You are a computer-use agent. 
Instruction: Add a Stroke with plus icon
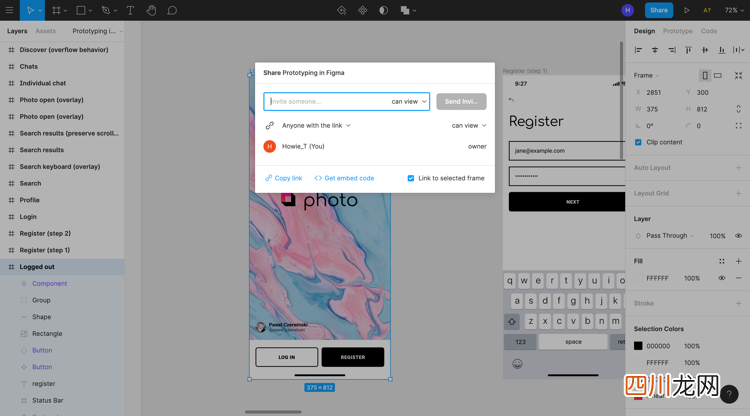click(x=739, y=303)
